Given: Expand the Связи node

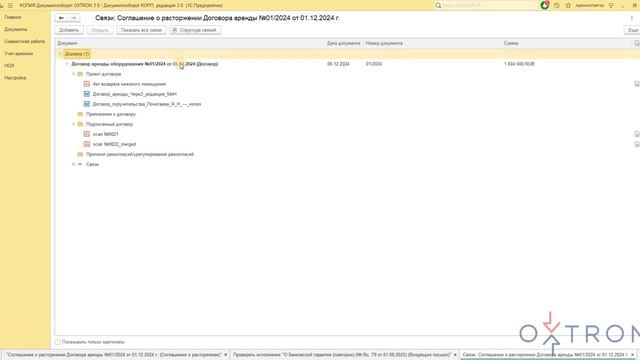Looking at the screenshot, I should [x=73, y=164].
